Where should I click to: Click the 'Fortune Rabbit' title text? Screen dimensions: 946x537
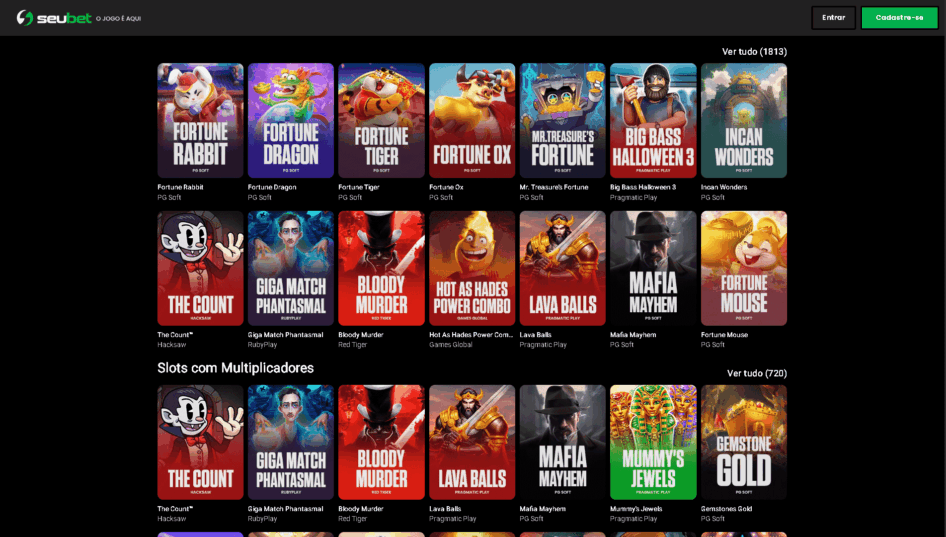pos(180,187)
